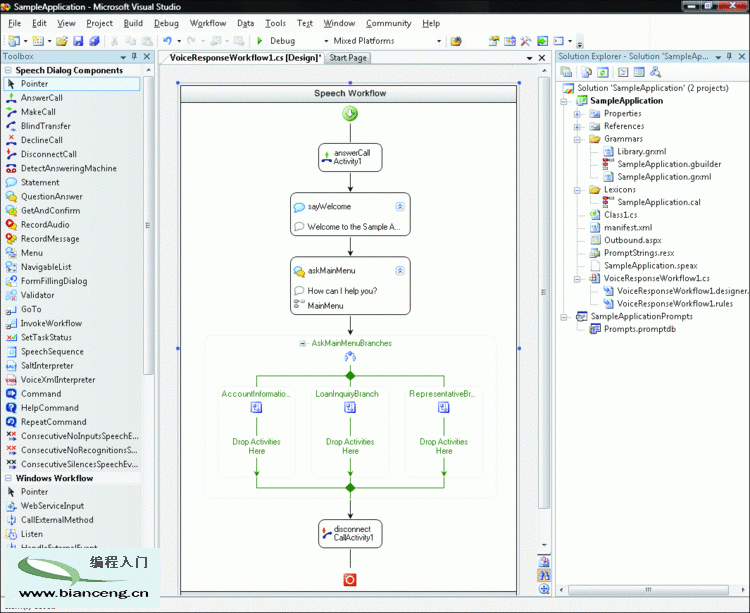
Task: Collapse the askMainMenu activity chevron
Action: coord(400,271)
